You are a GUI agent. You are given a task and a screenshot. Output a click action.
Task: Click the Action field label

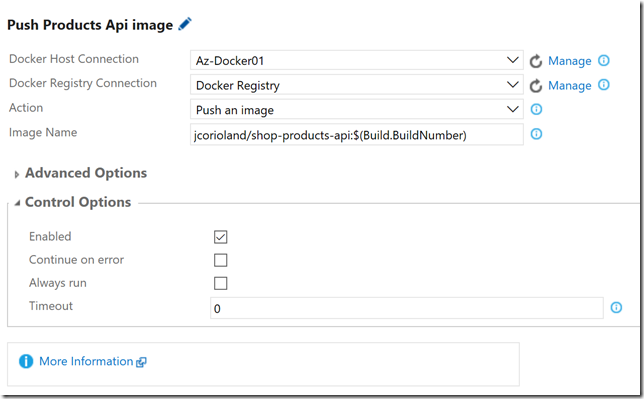(26, 108)
